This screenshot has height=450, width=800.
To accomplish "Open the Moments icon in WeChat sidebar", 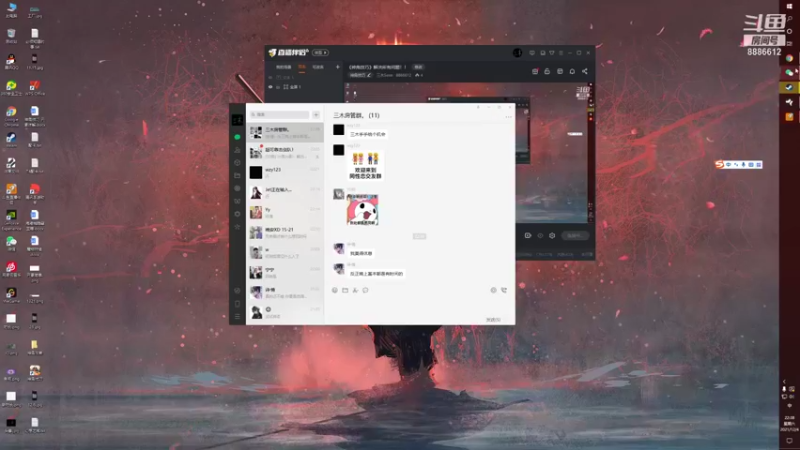I will click(x=237, y=188).
